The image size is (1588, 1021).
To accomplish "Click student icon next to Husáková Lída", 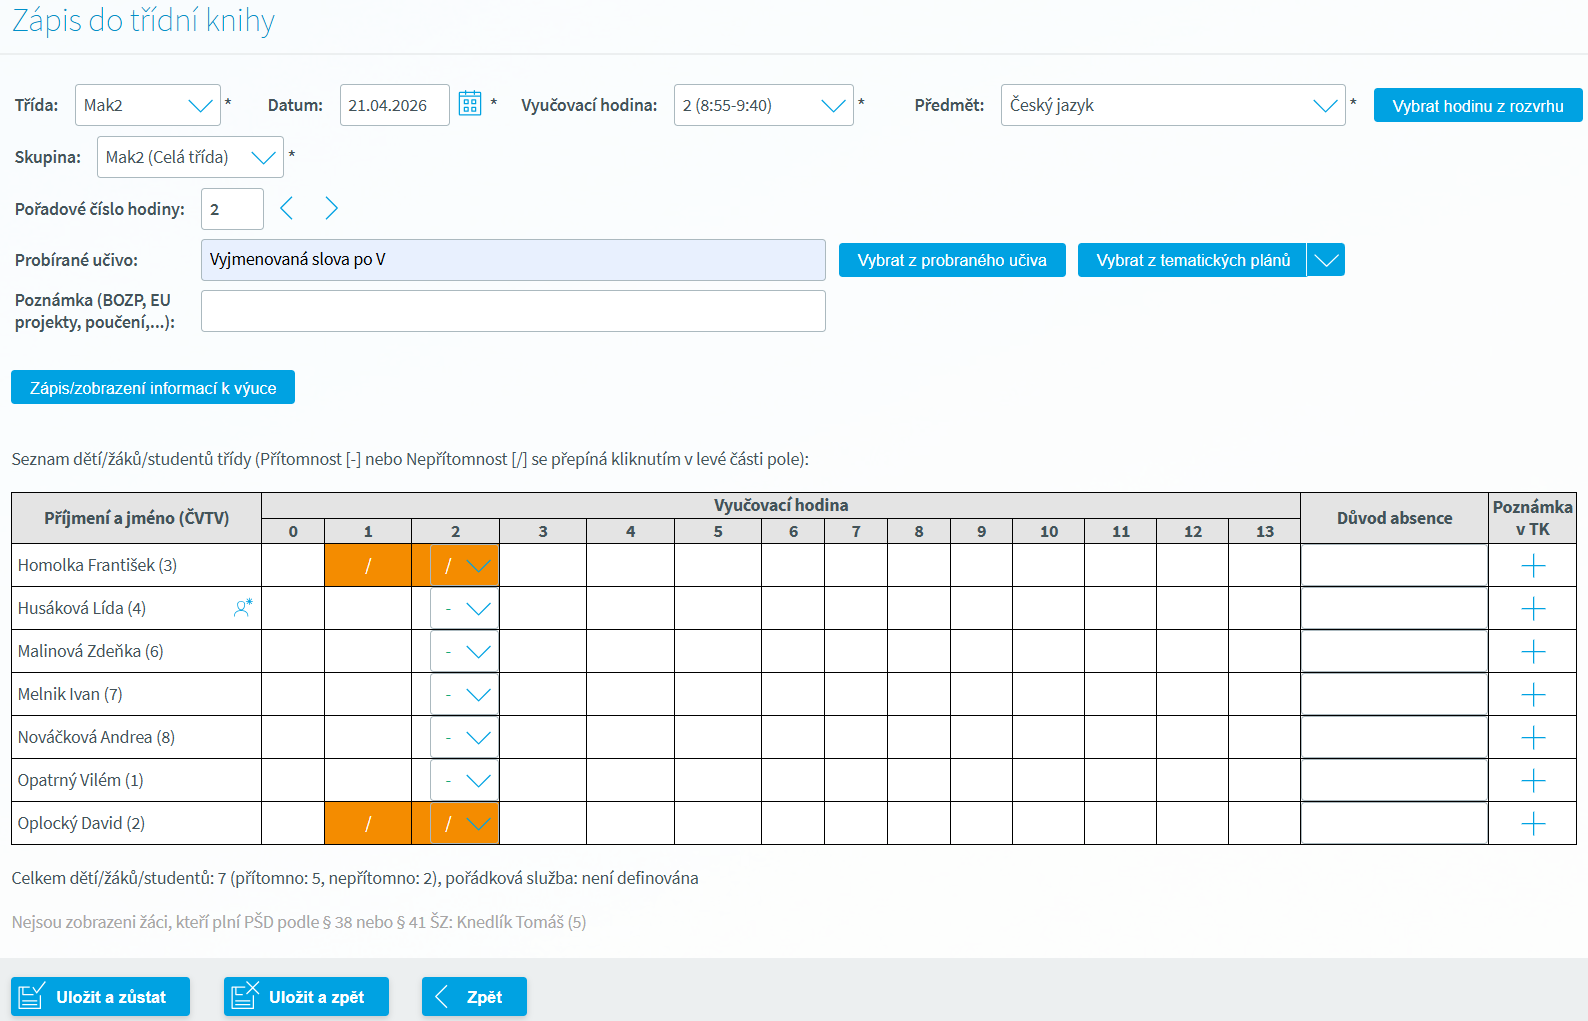I will (243, 607).
